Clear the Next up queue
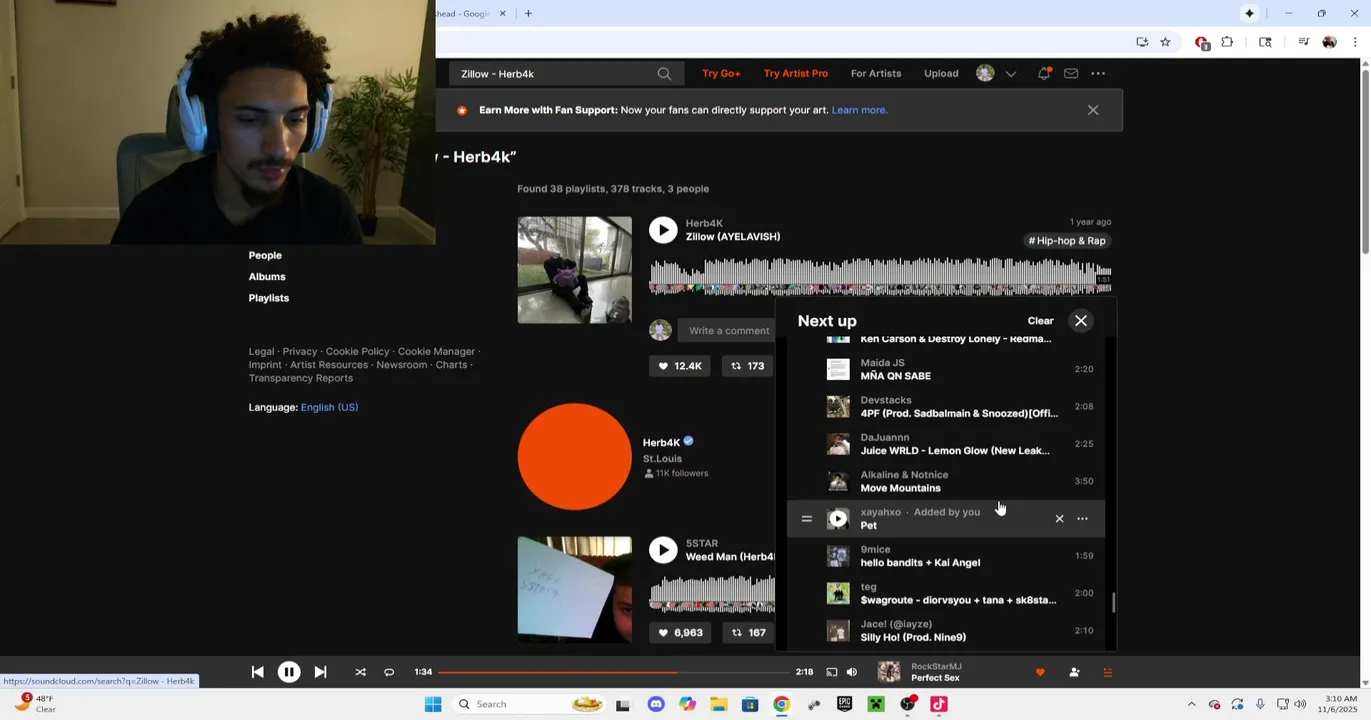 (1040, 321)
